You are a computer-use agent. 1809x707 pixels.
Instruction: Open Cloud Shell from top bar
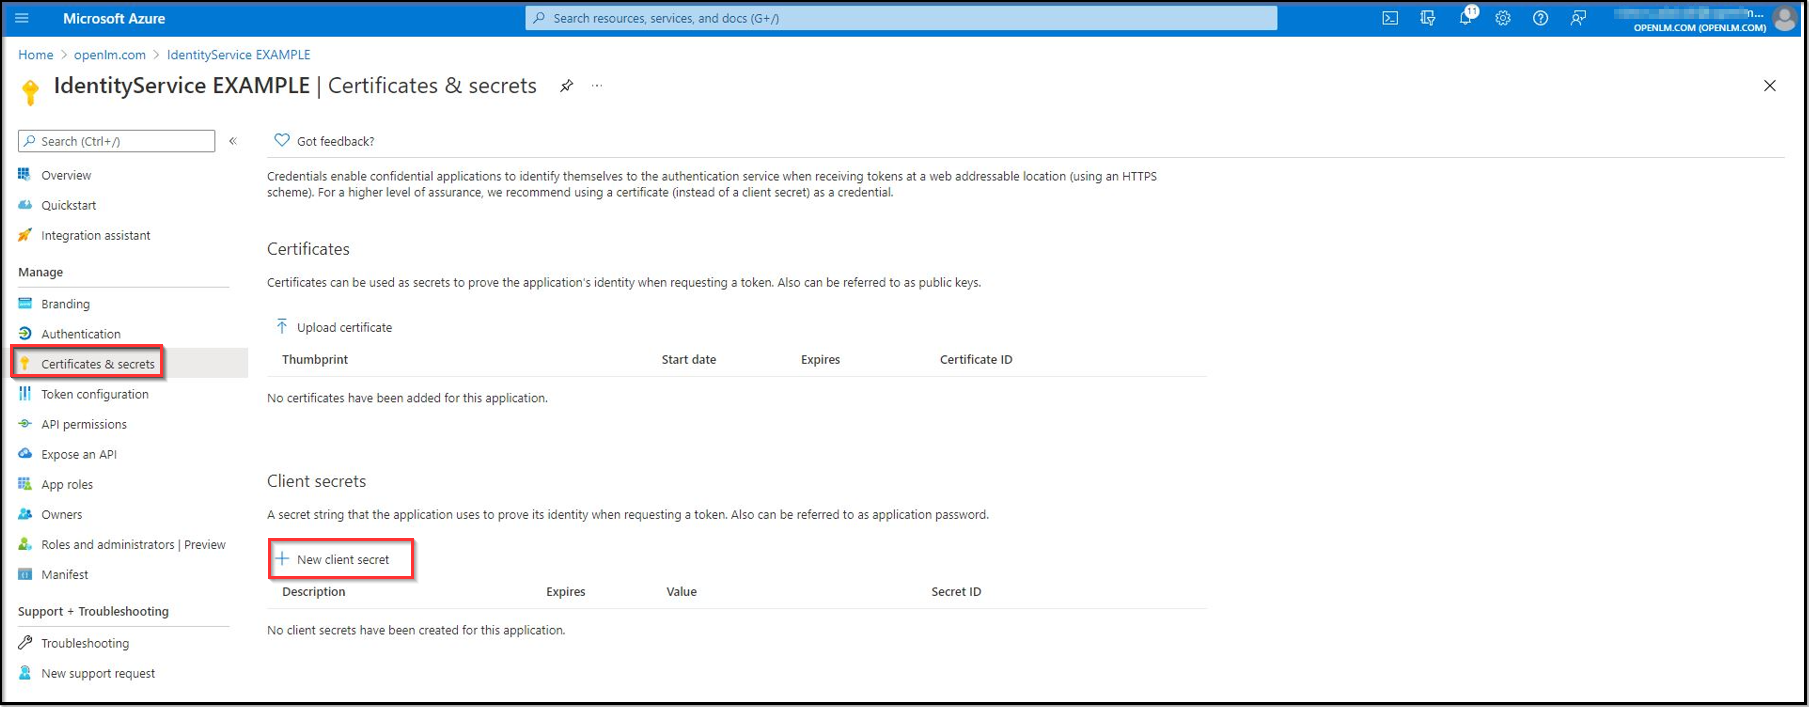click(x=1390, y=18)
